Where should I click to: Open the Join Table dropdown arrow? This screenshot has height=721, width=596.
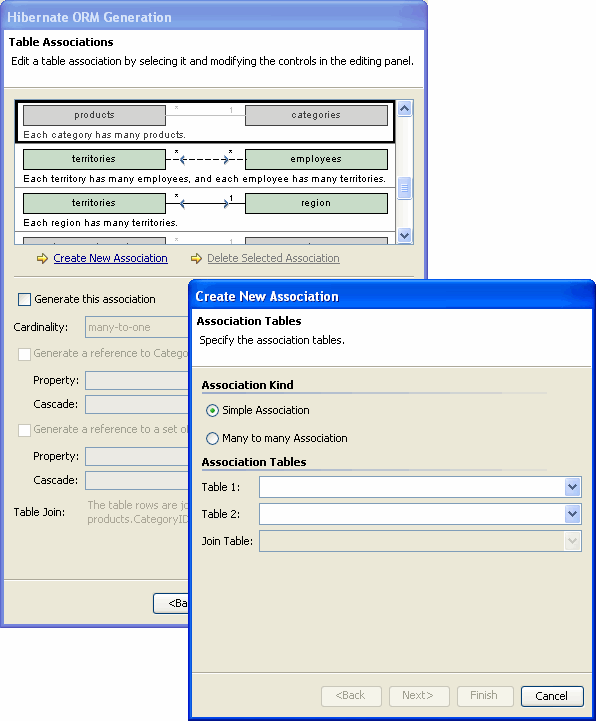(x=572, y=541)
